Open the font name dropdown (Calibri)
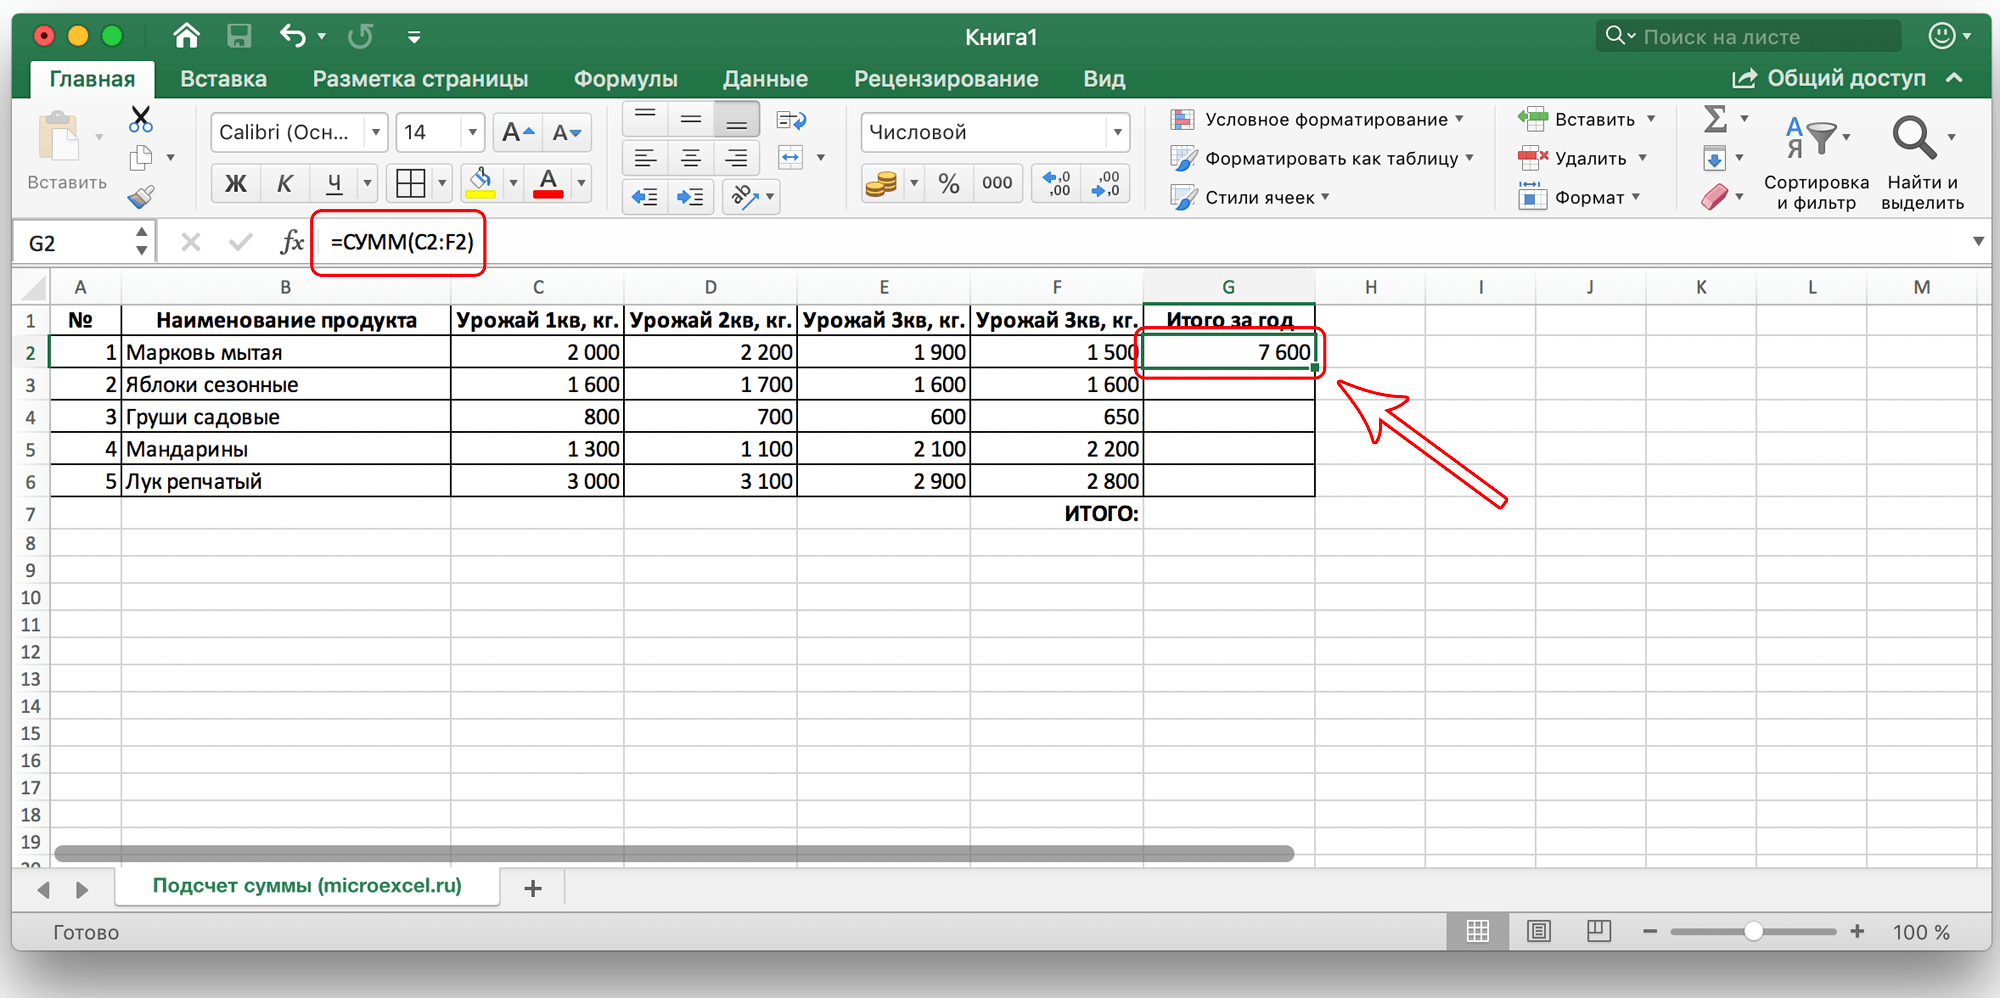The height and width of the screenshot is (998, 2000). pos(376,132)
